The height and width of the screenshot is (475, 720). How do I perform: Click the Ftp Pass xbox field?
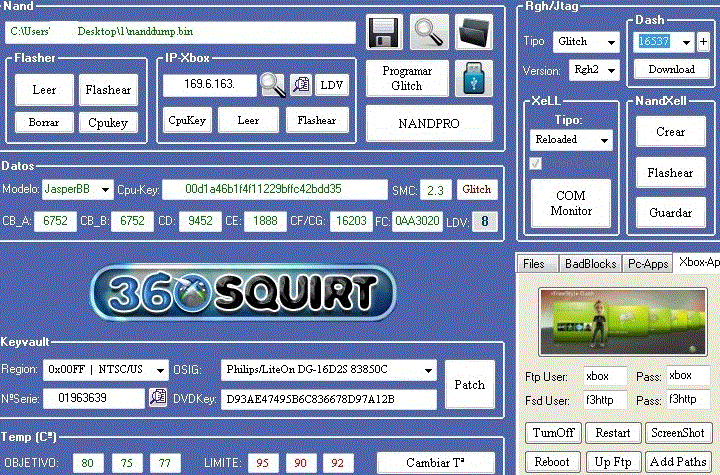(x=688, y=376)
